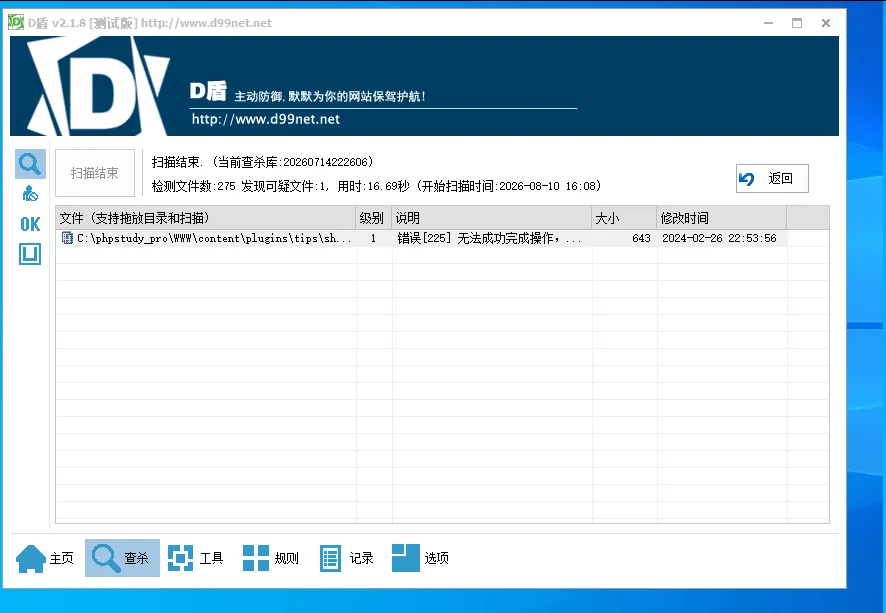The height and width of the screenshot is (613, 886).
Task: Select the magnifier scan icon in left sidebar
Action: pos(30,164)
